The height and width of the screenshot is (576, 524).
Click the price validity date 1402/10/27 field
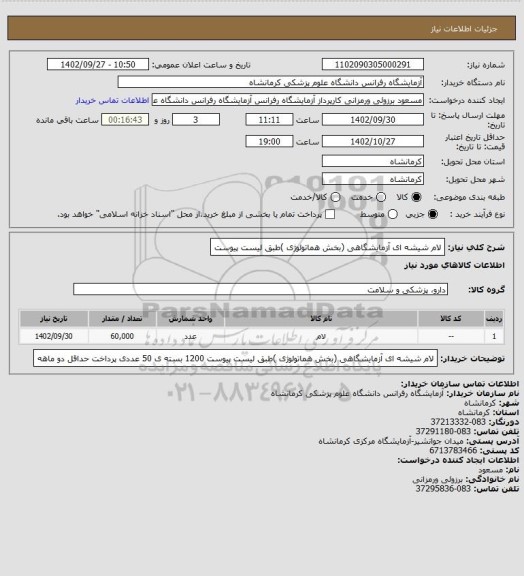373,141
